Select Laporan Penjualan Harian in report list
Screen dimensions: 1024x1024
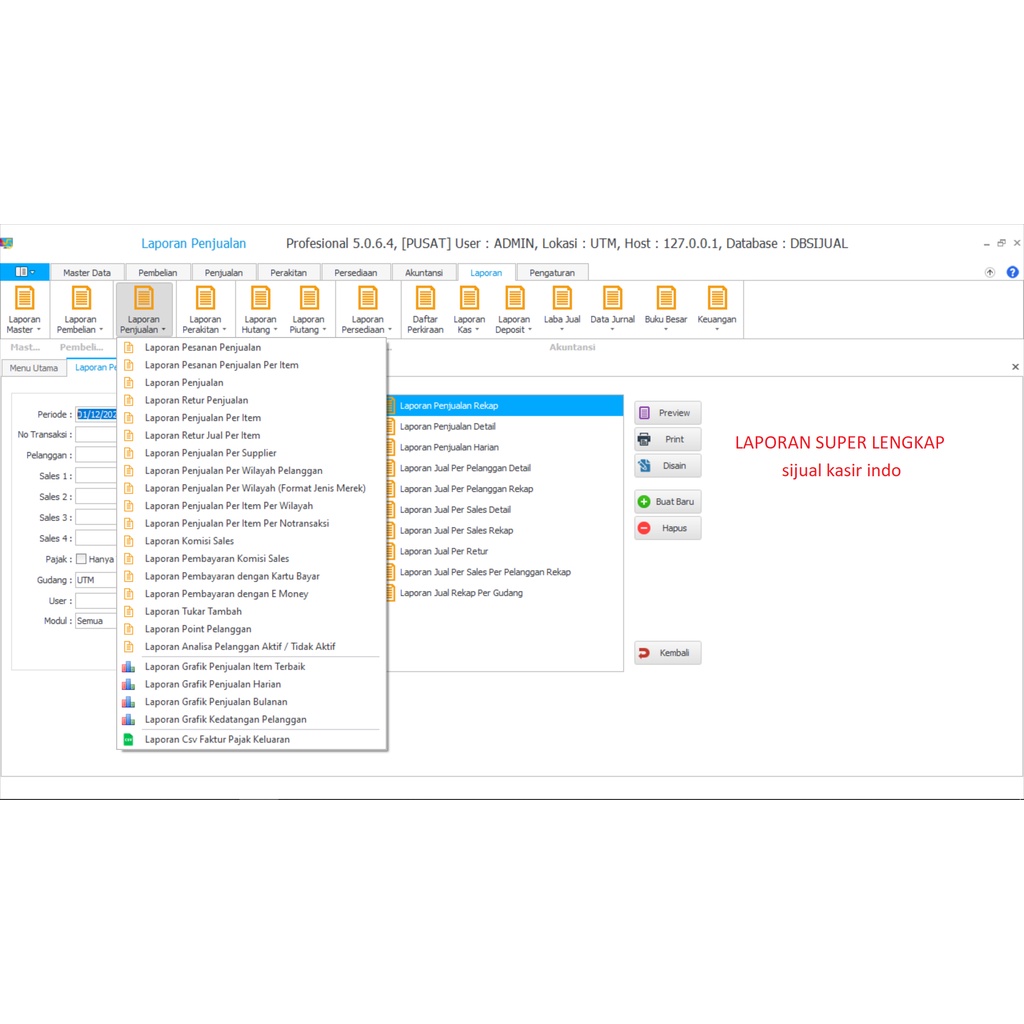click(x=505, y=447)
